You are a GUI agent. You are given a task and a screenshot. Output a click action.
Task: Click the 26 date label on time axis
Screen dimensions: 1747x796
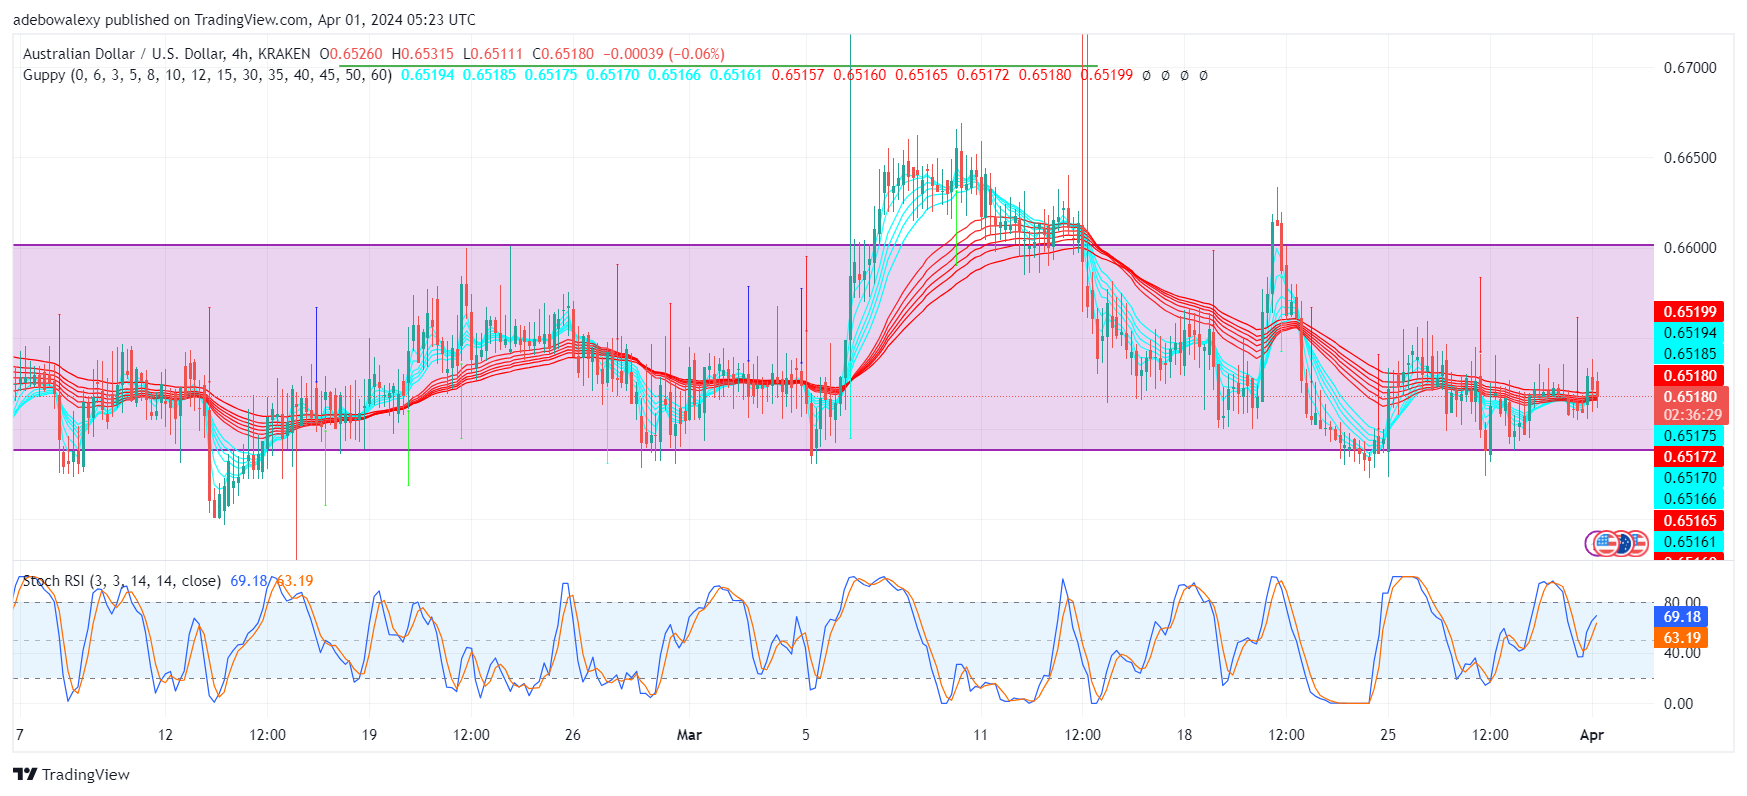coord(573,735)
